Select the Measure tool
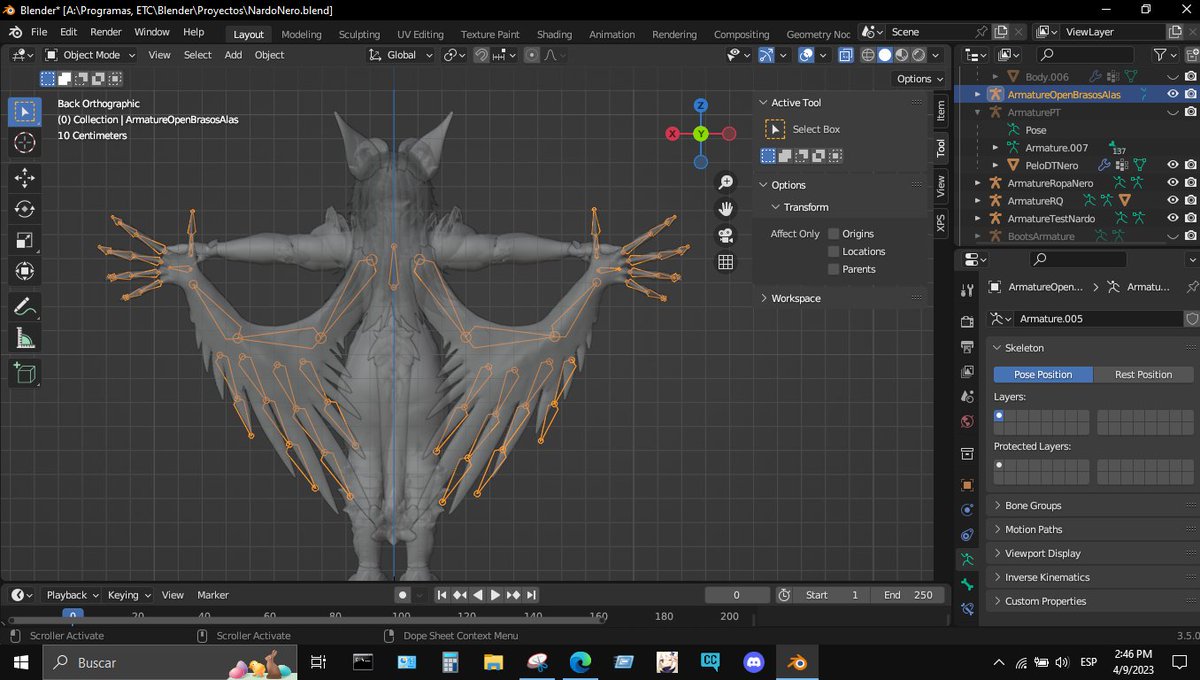 [x=25, y=338]
